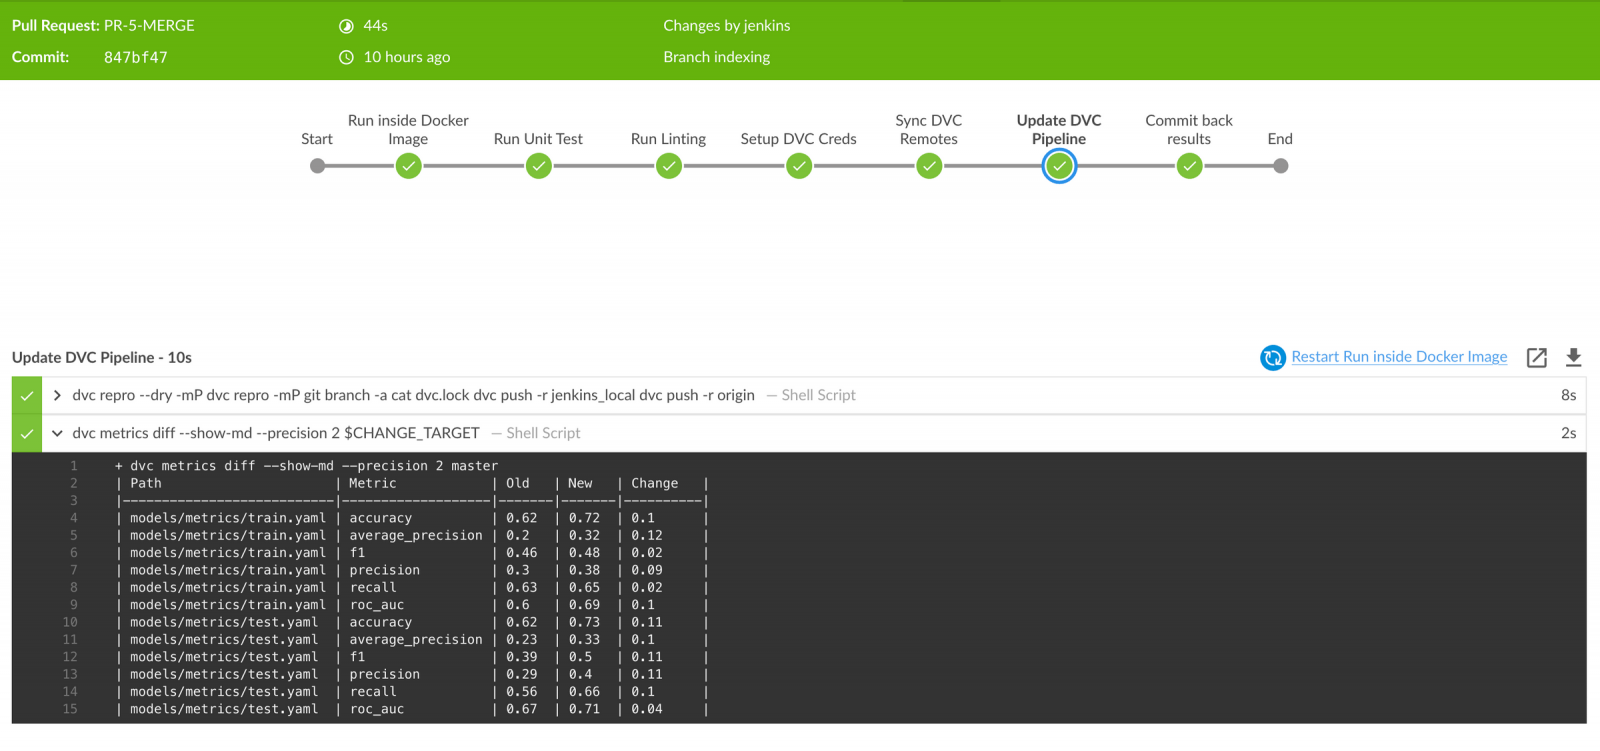Viewport: 1600px width, 751px height.
Task: Click the Commit back results stage label
Action: (x=1189, y=129)
